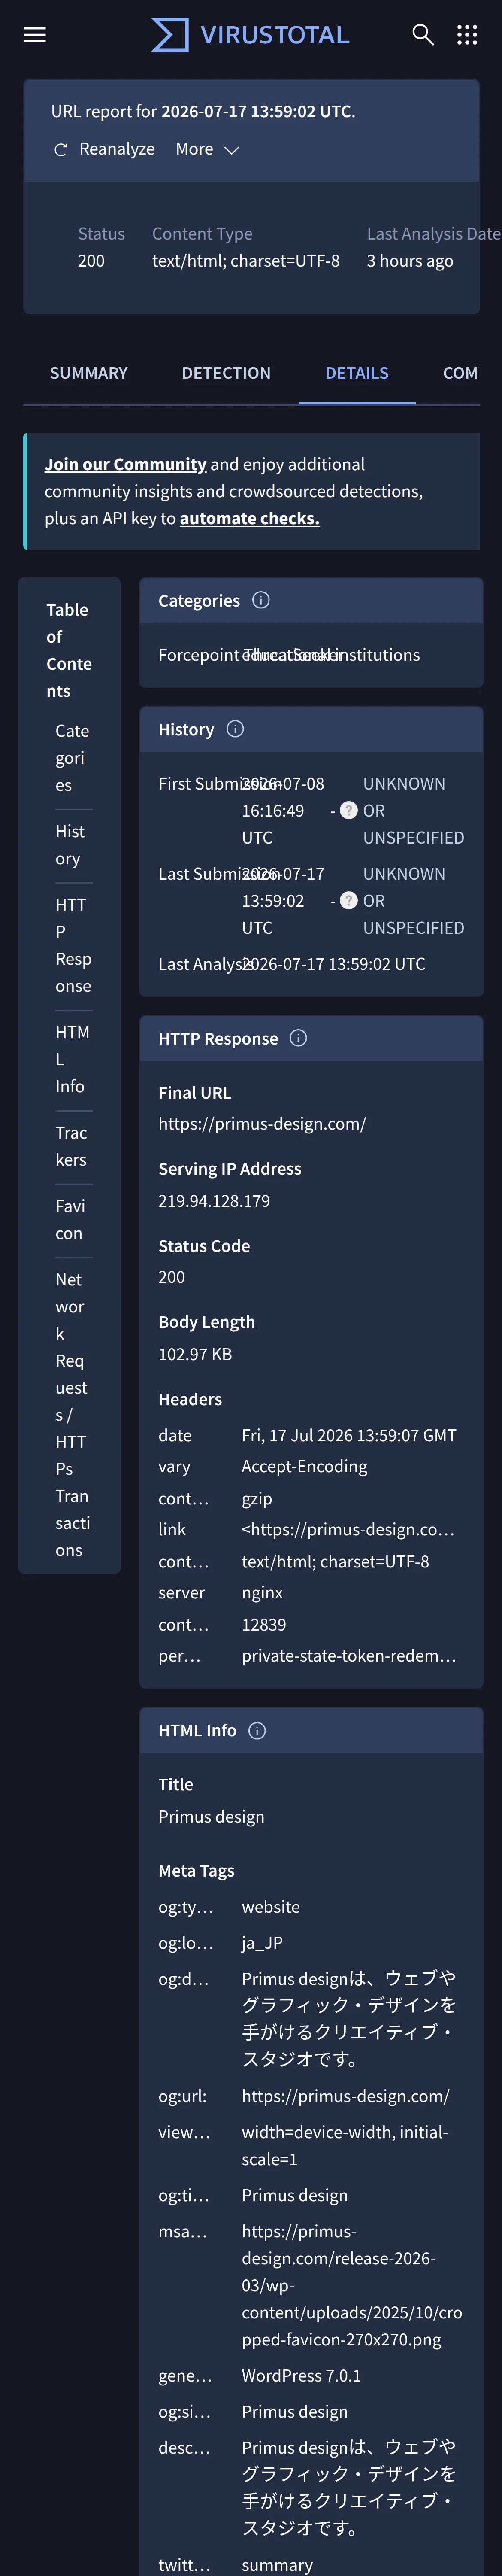Jump to Favicon in table of contents
Viewport: 502px width, 2576px height.
click(70, 1220)
